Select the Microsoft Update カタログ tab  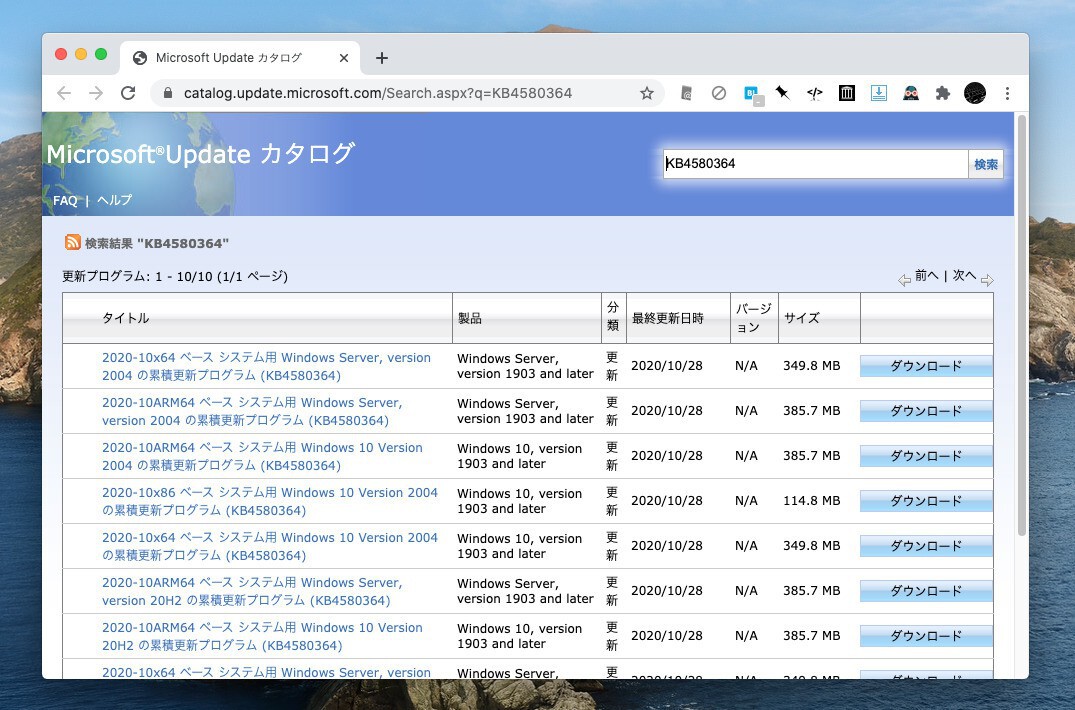(228, 58)
